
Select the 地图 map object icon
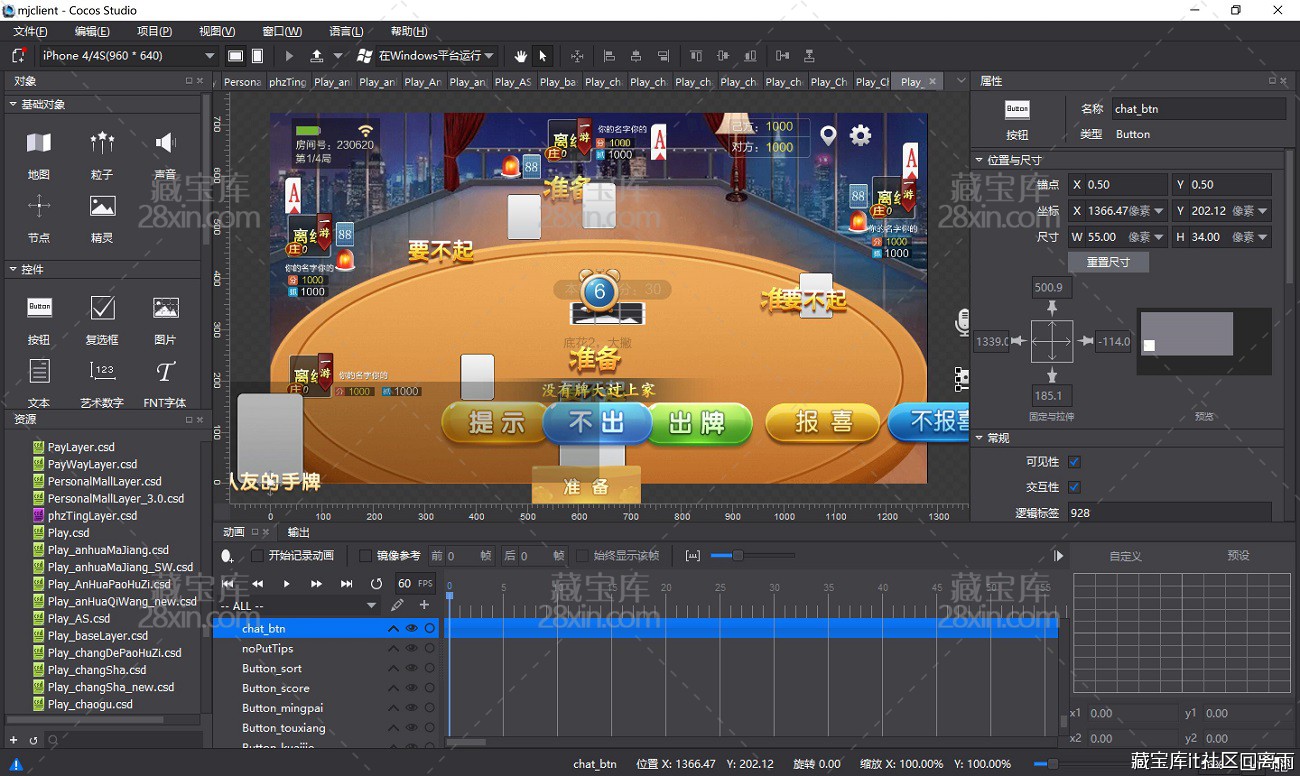coord(39,143)
